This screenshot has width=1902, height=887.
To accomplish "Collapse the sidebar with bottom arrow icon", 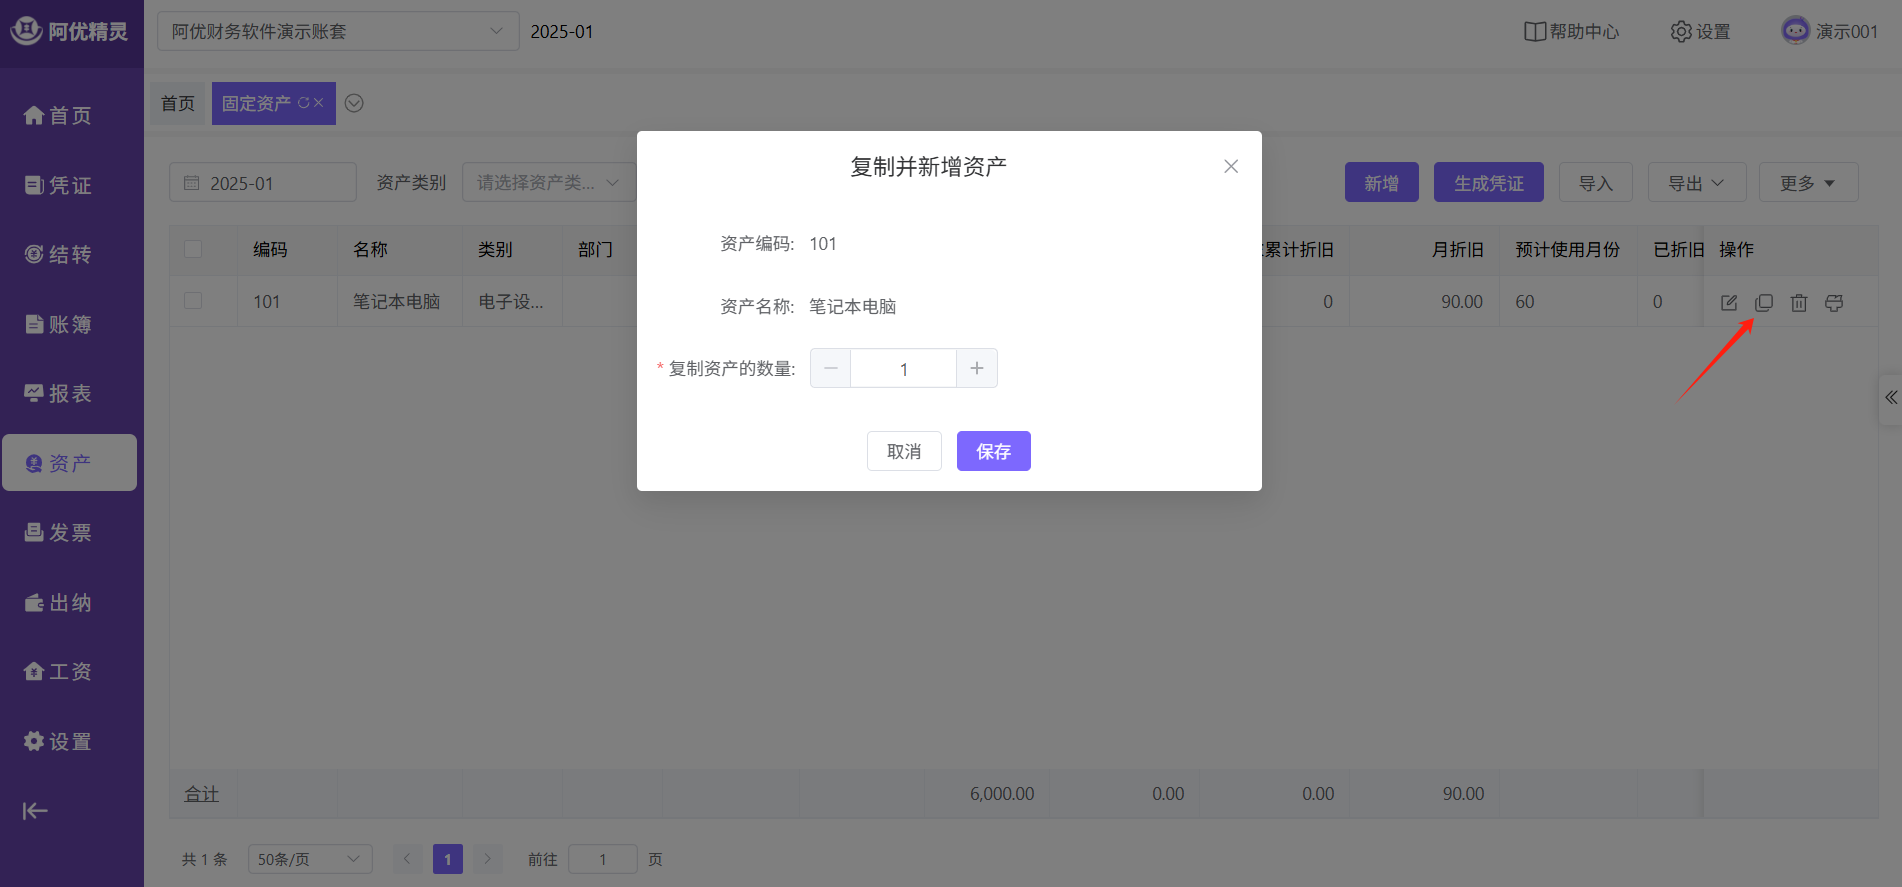I will 35,810.
